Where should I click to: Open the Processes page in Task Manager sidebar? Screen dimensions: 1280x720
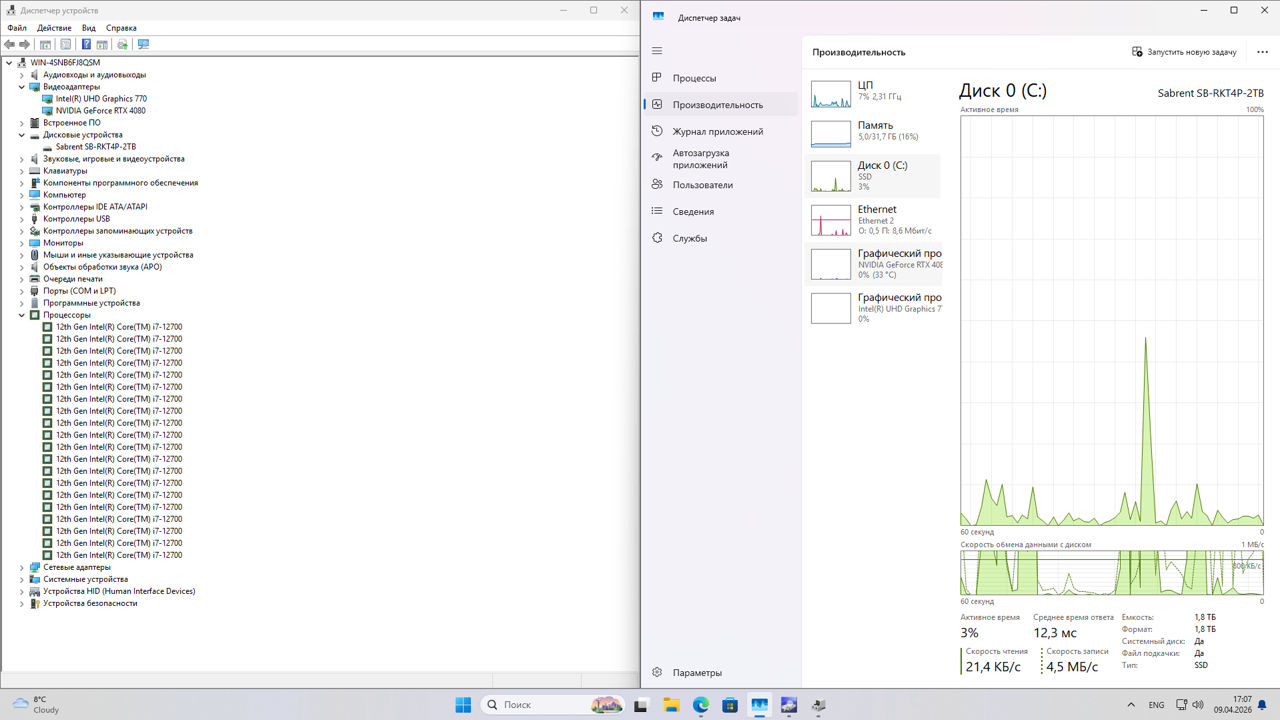click(x=694, y=78)
